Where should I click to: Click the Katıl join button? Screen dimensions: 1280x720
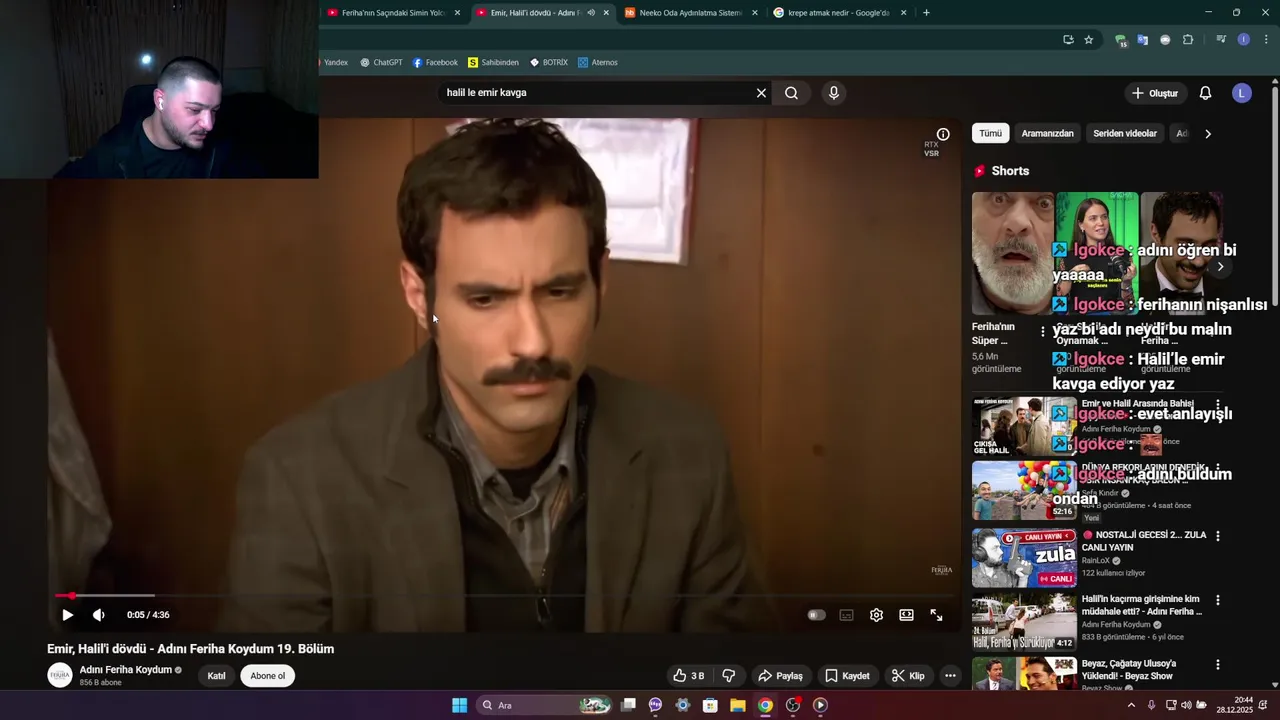[216, 676]
